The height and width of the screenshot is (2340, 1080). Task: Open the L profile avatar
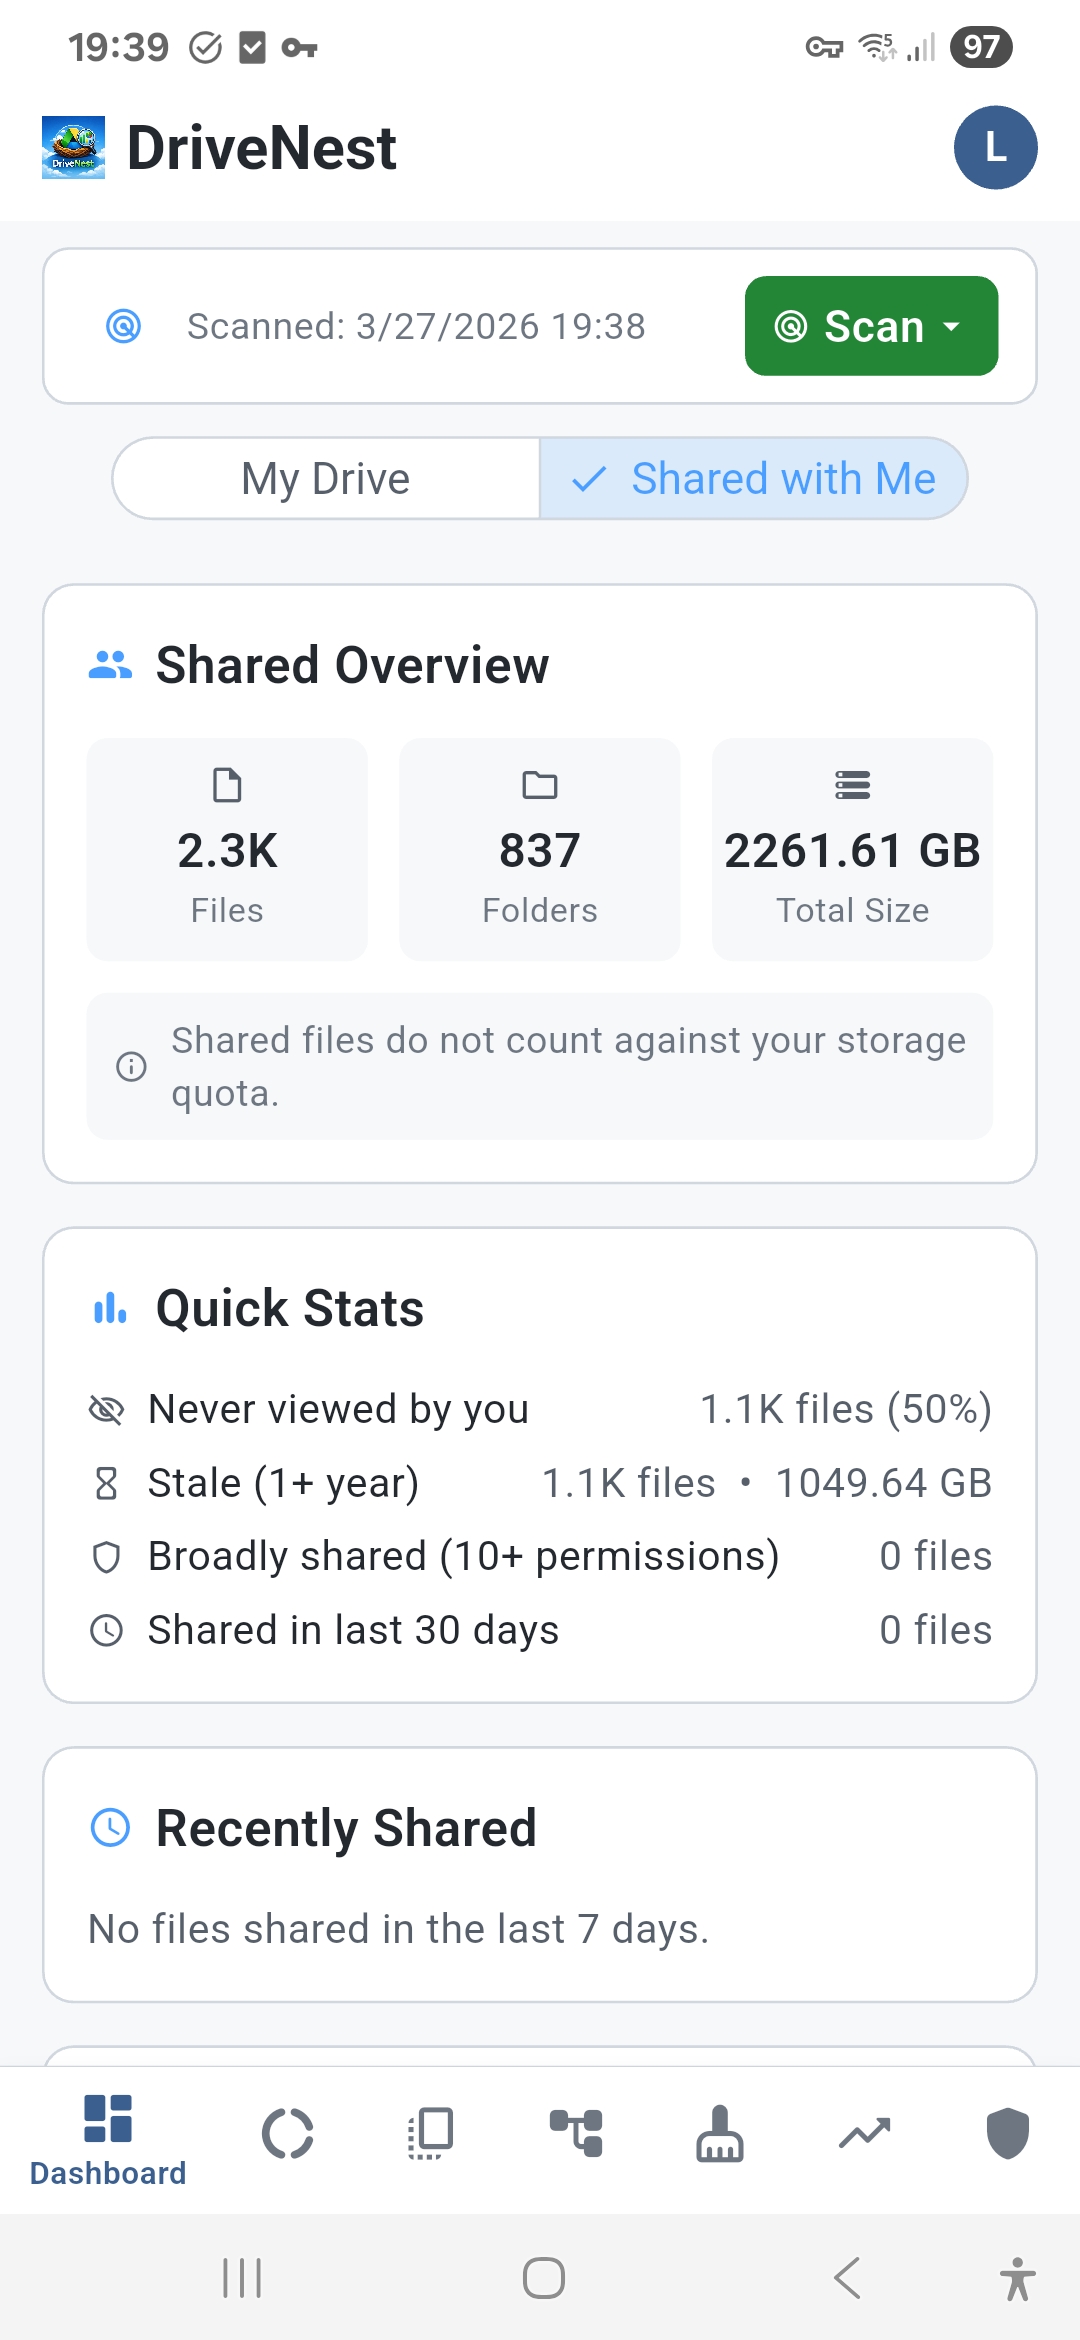995,148
